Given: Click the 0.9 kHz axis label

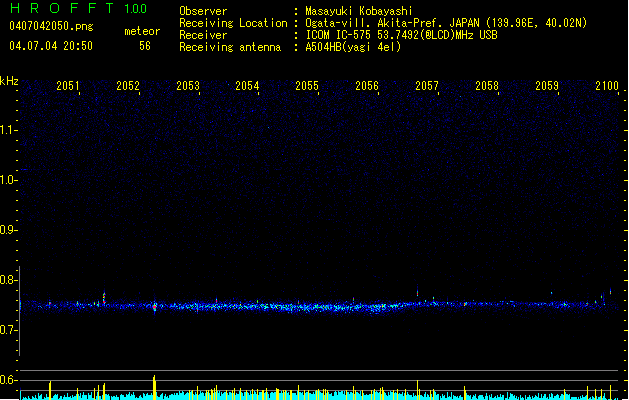Looking at the screenshot, I should 8,230.
